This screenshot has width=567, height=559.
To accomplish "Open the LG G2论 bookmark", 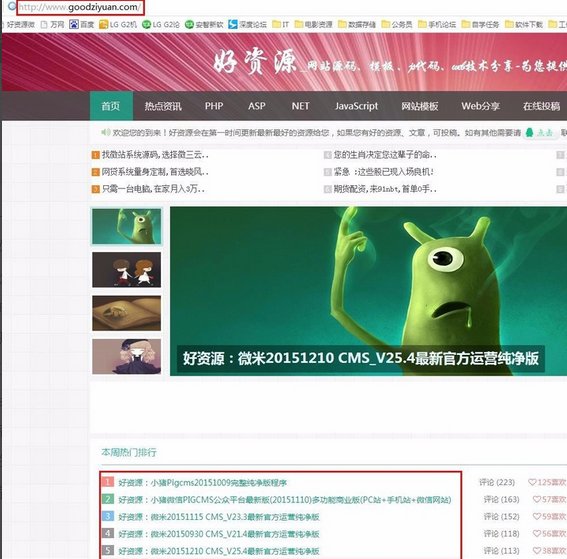I will pos(161,25).
